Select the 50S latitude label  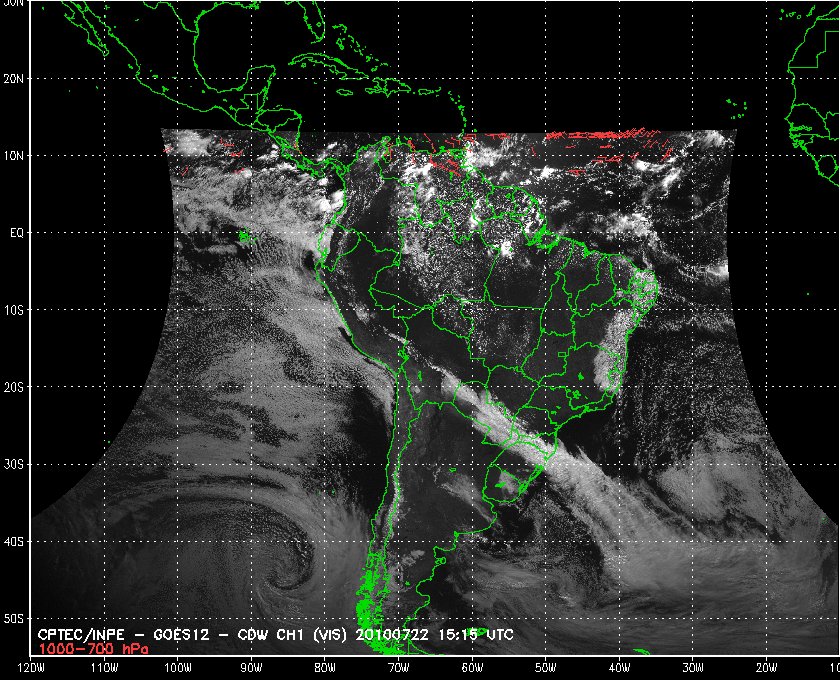click(x=13, y=619)
